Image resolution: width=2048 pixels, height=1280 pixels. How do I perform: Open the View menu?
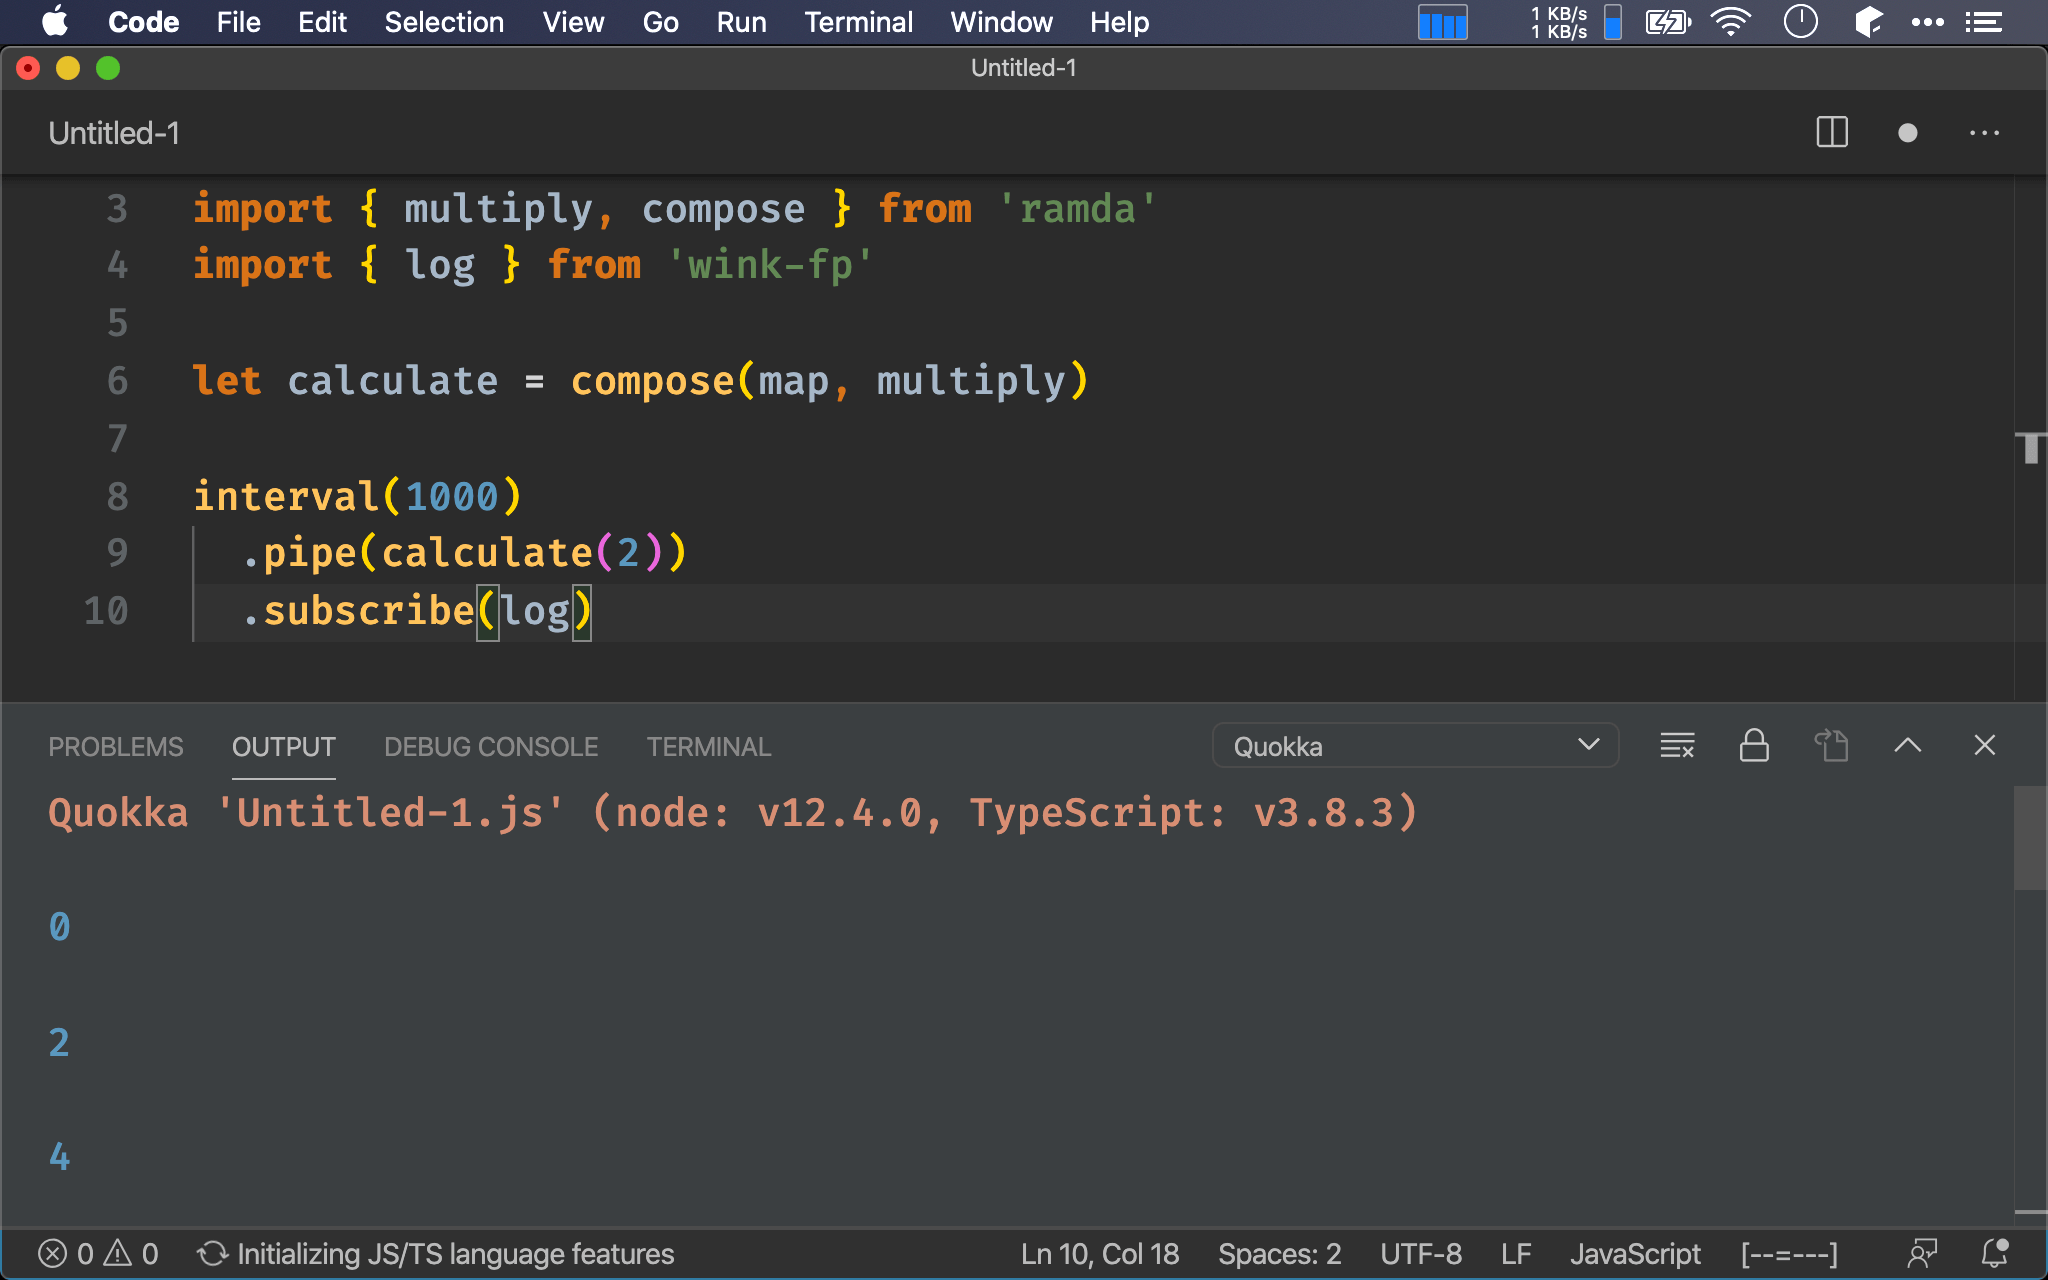[573, 22]
